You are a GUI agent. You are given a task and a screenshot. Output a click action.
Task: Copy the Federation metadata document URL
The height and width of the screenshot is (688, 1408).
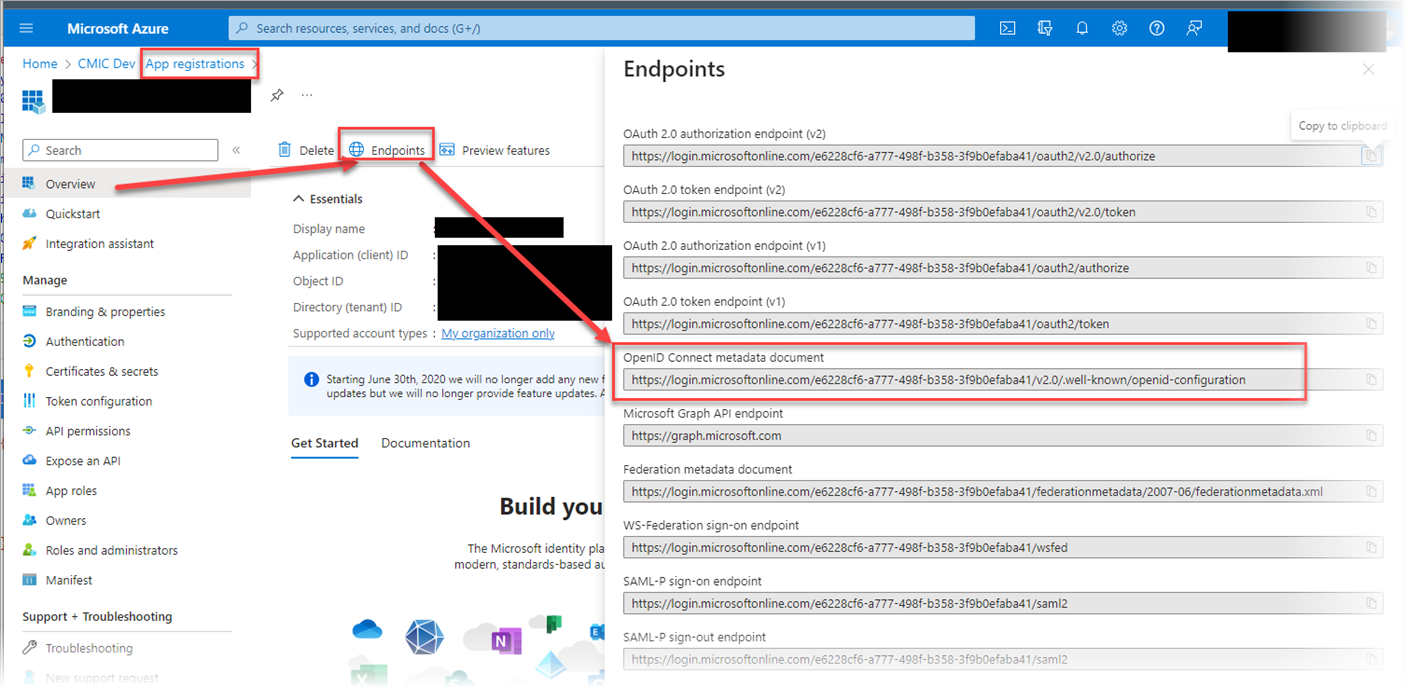click(1372, 492)
